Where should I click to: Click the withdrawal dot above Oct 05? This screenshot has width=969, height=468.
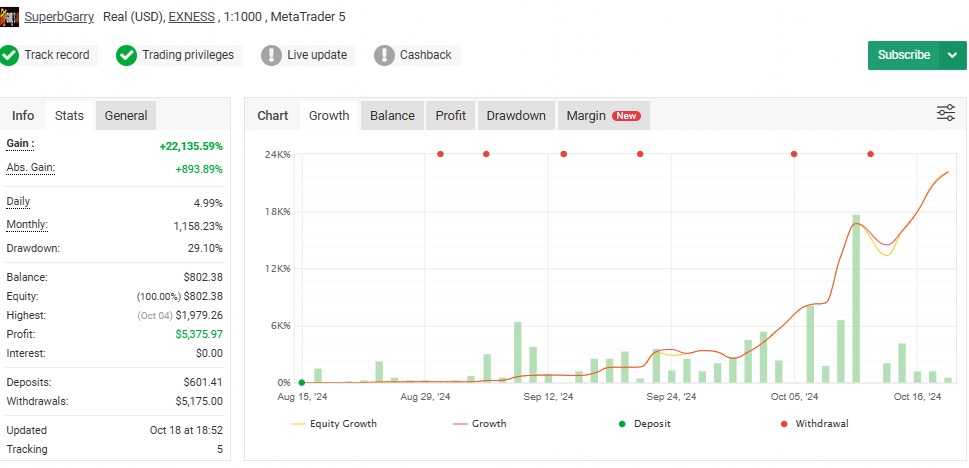tap(794, 154)
